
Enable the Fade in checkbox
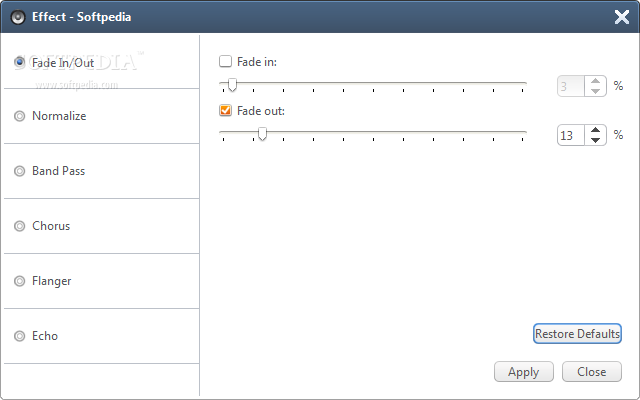[x=225, y=62]
